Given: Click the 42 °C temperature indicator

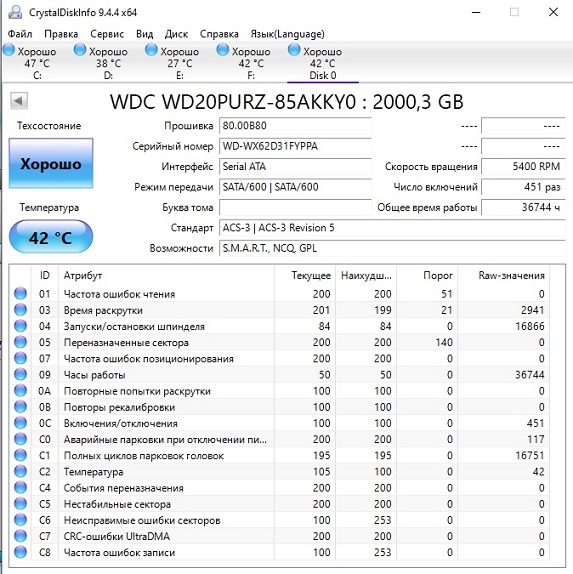Looking at the screenshot, I should [x=51, y=237].
